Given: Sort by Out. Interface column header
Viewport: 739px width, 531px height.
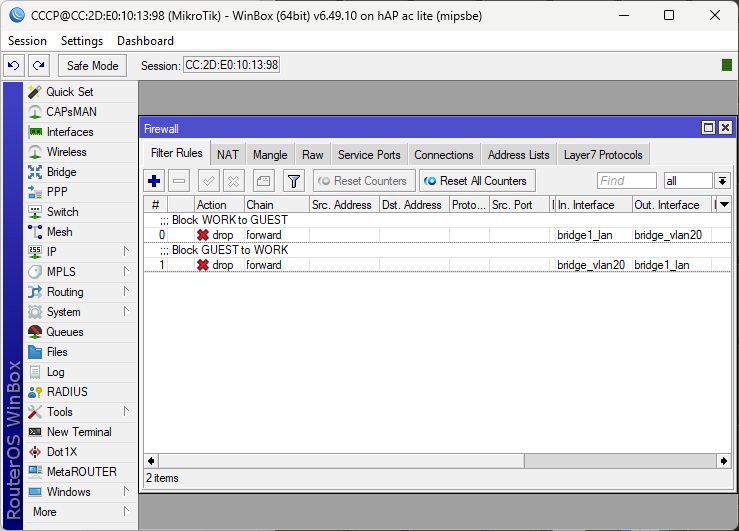Looking at the screenshot, I should pos(672,205).
